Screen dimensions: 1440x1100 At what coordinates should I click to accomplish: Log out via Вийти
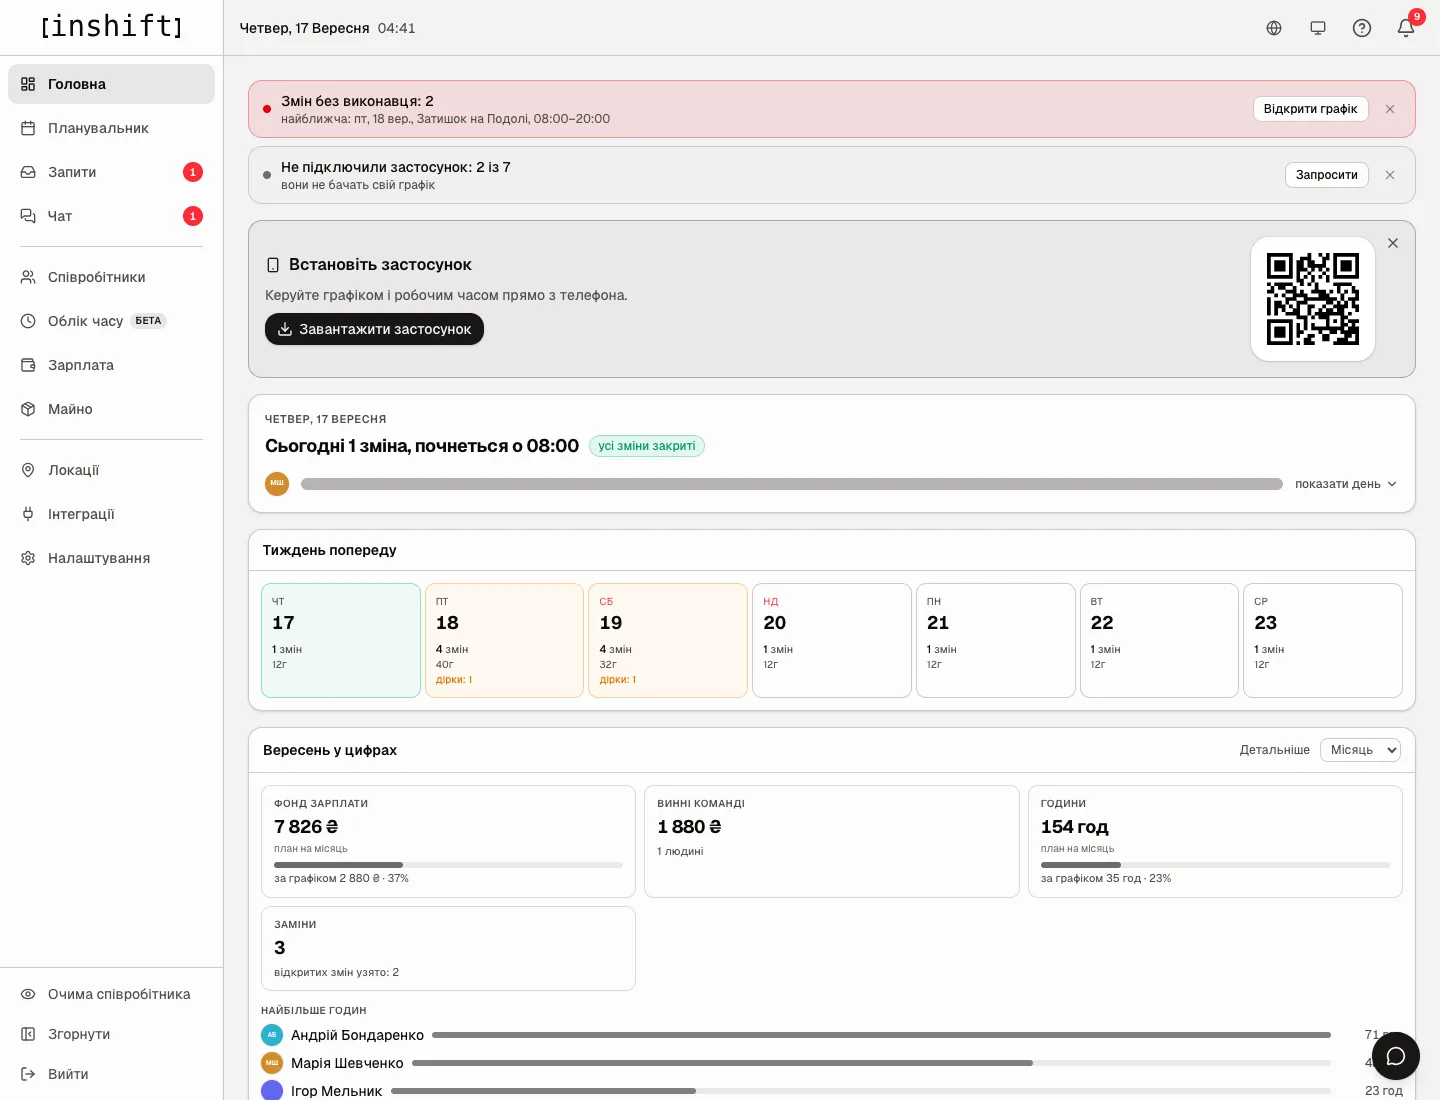(x=111, y=1074)
